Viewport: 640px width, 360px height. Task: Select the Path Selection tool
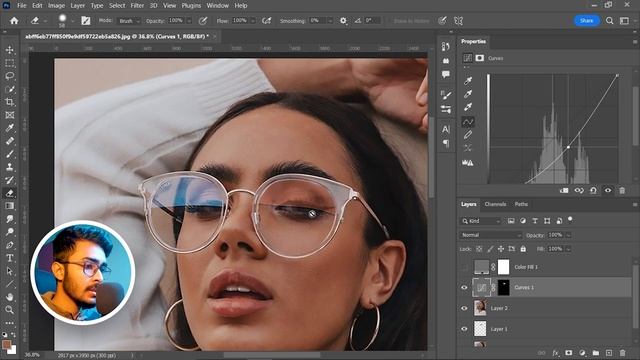click(x=9, y=271)
